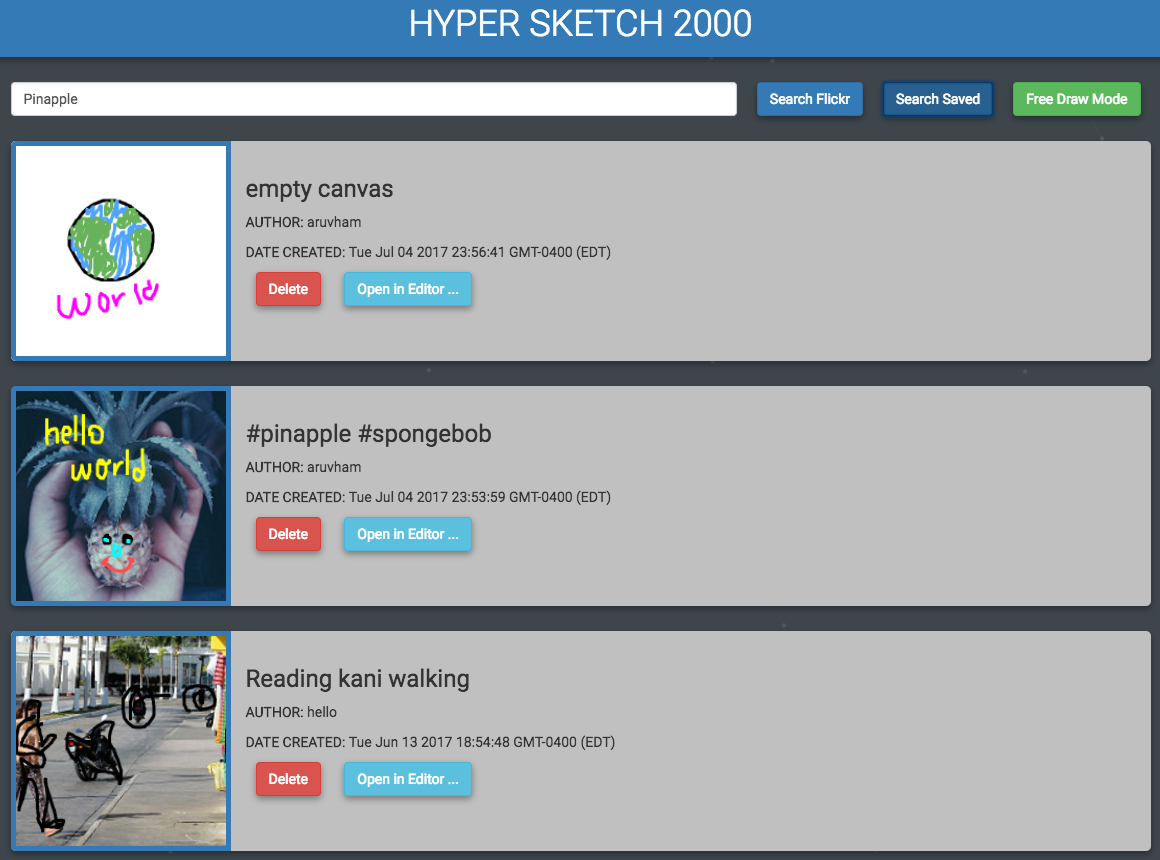Delete the #pinapple #spongebob sketch

(288, 534)
